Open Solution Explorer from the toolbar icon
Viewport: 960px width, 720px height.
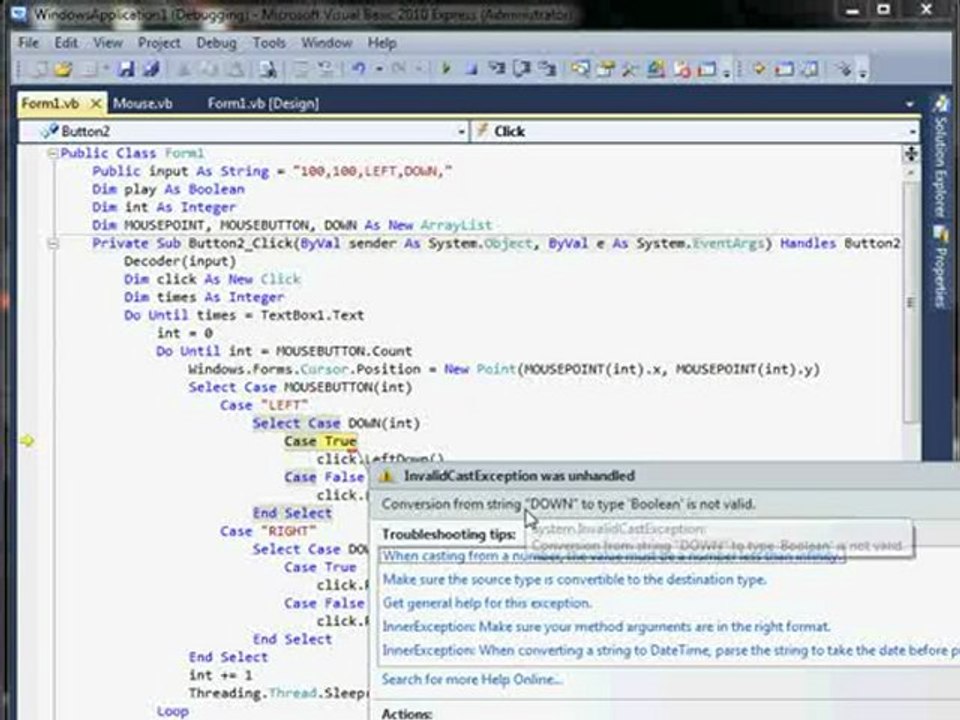tap(580, 69)
